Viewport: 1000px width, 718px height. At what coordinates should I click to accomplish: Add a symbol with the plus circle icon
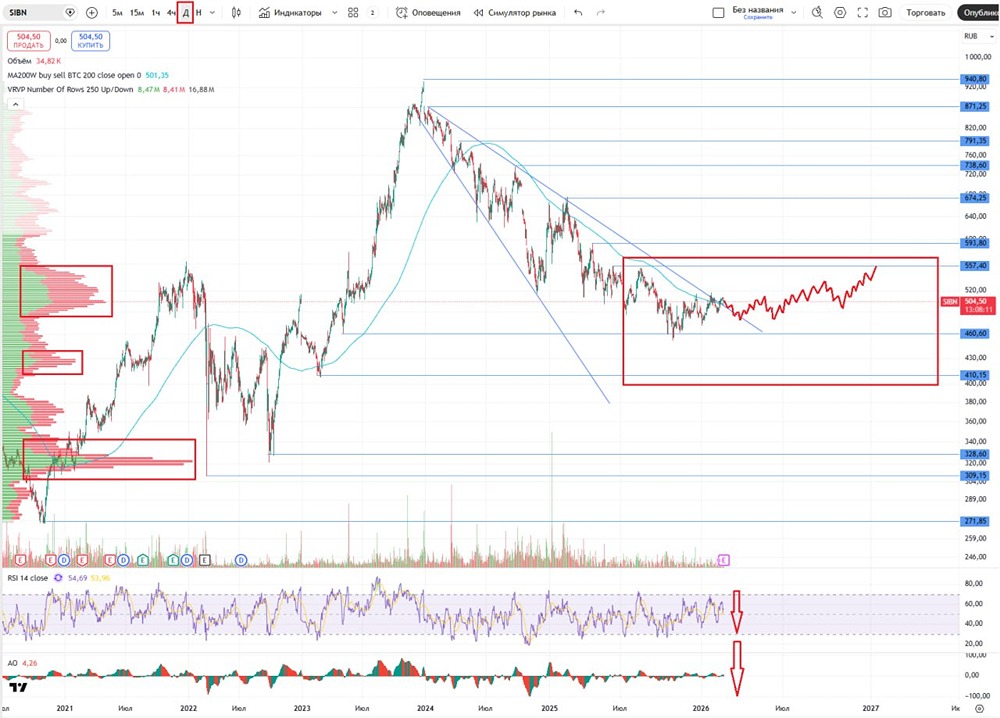(x=92, y=13)
